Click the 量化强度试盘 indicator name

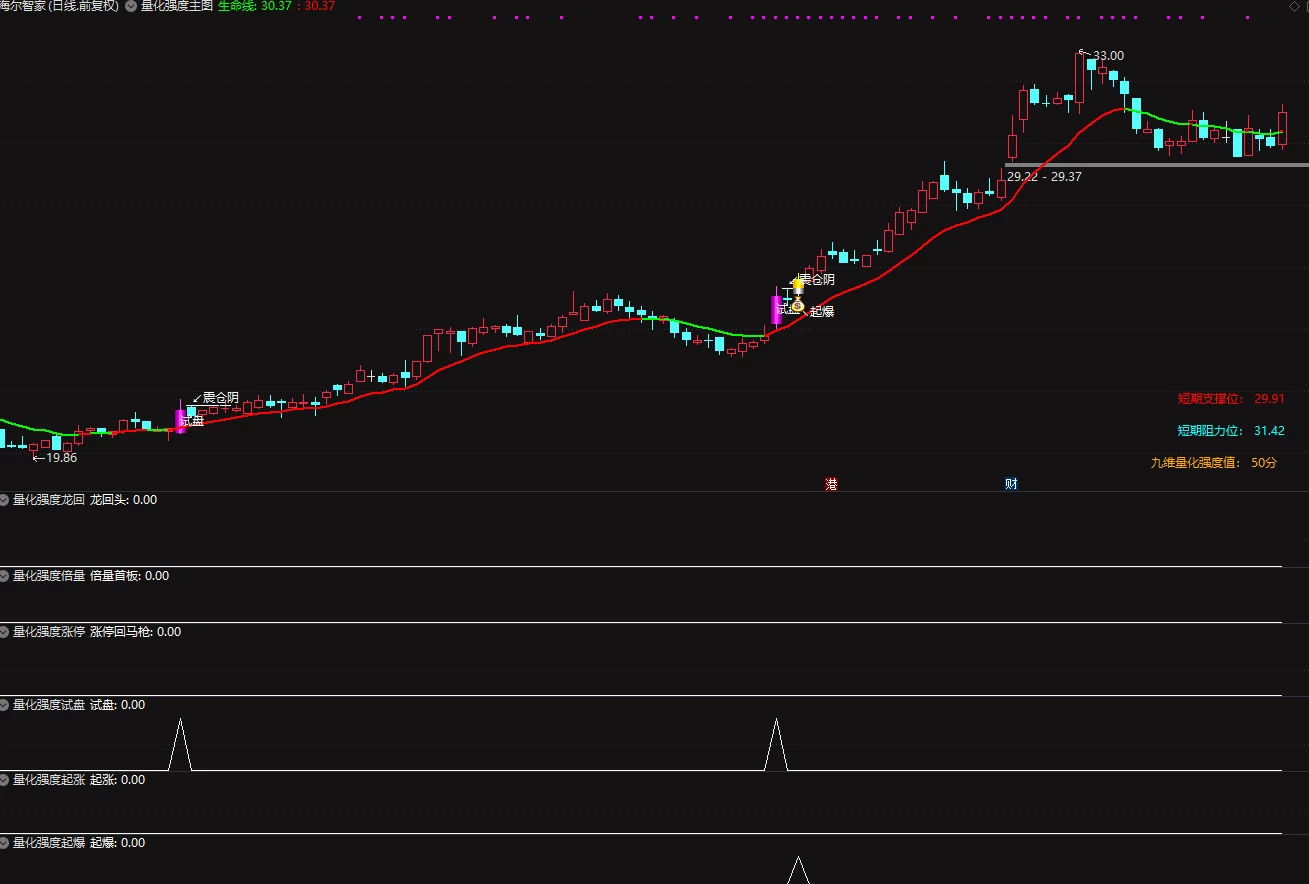[49, 704]
